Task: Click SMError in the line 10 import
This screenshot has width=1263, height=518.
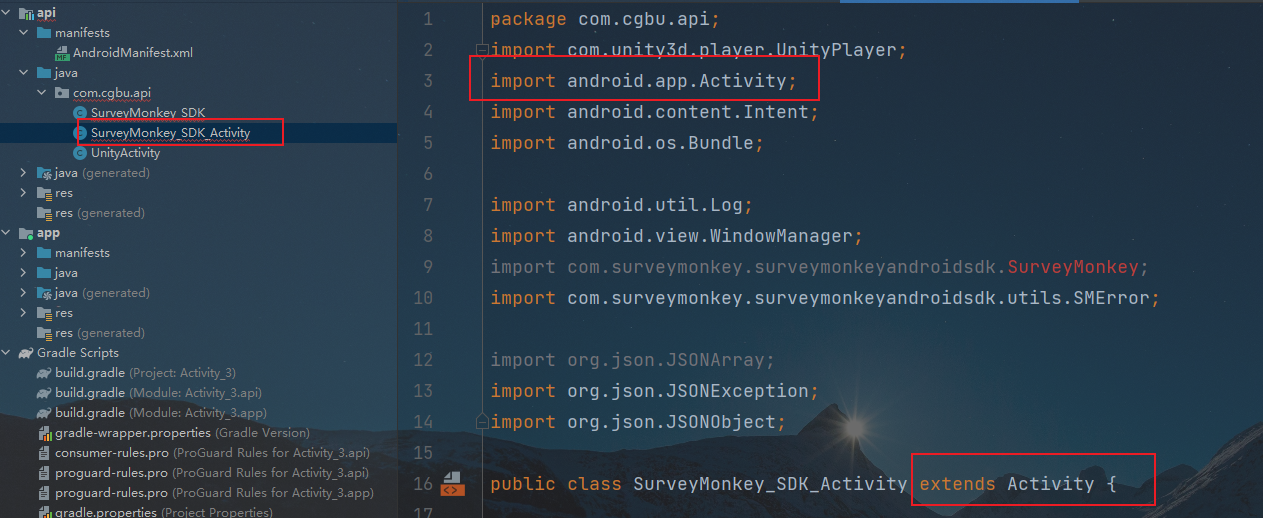Action: coord(1112,298)
